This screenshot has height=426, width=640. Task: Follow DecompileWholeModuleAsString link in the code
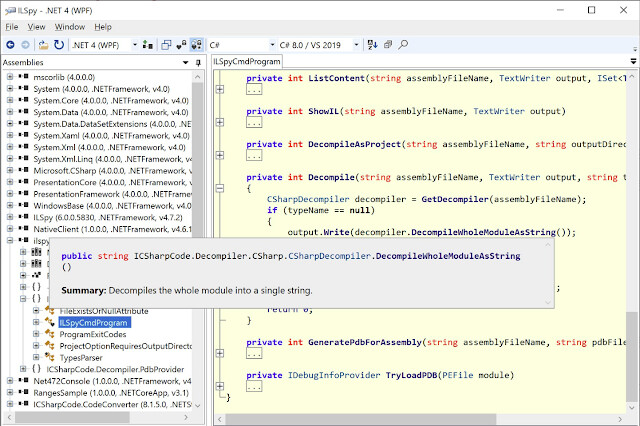(483, 232)
